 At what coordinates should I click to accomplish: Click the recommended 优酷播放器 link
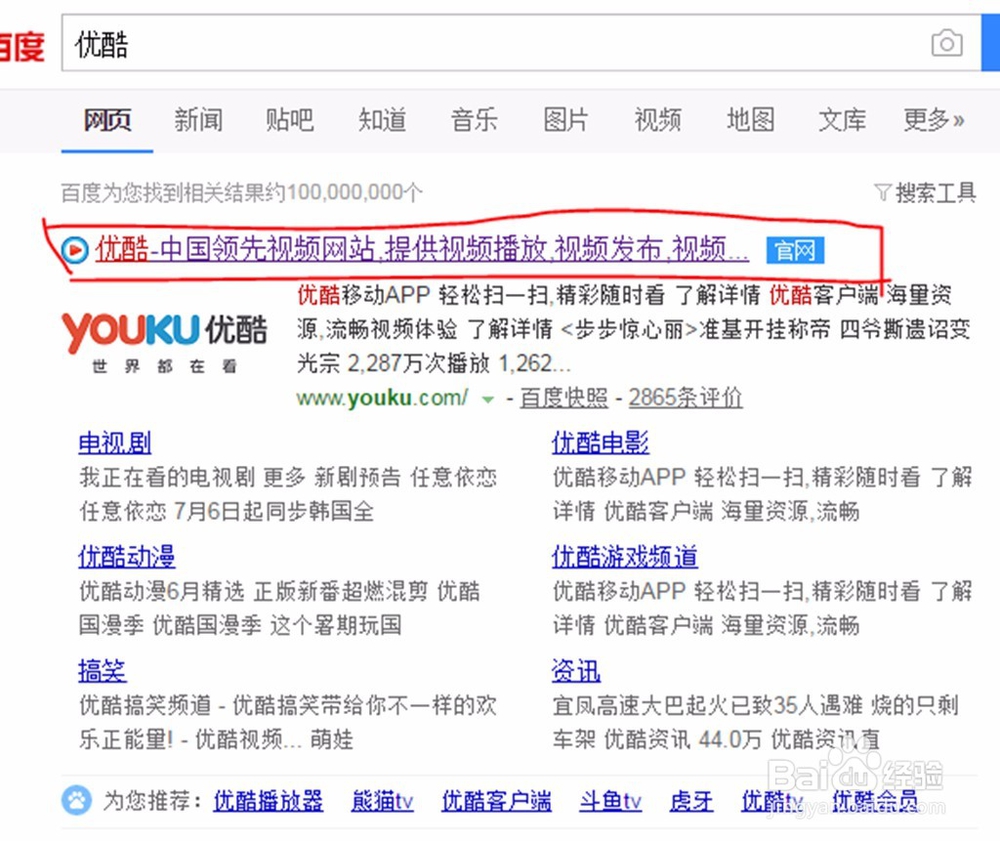coord(268,801)
